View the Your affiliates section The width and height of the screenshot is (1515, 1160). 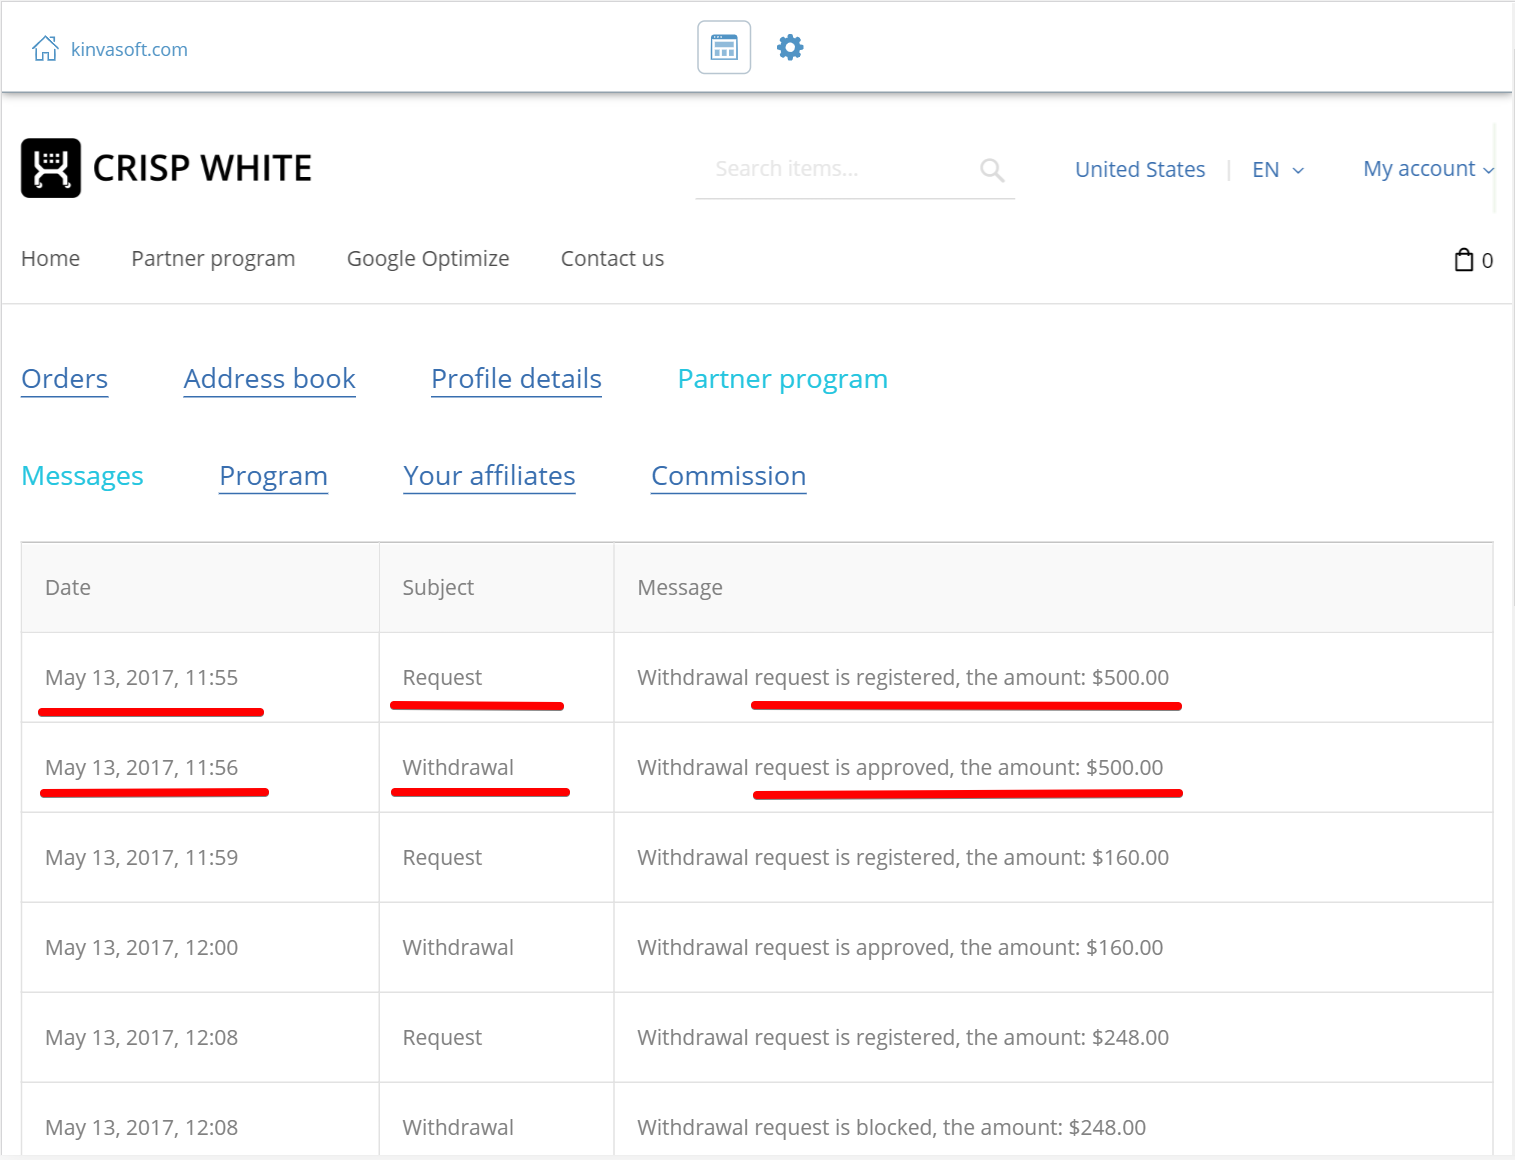tap(489, 476)
